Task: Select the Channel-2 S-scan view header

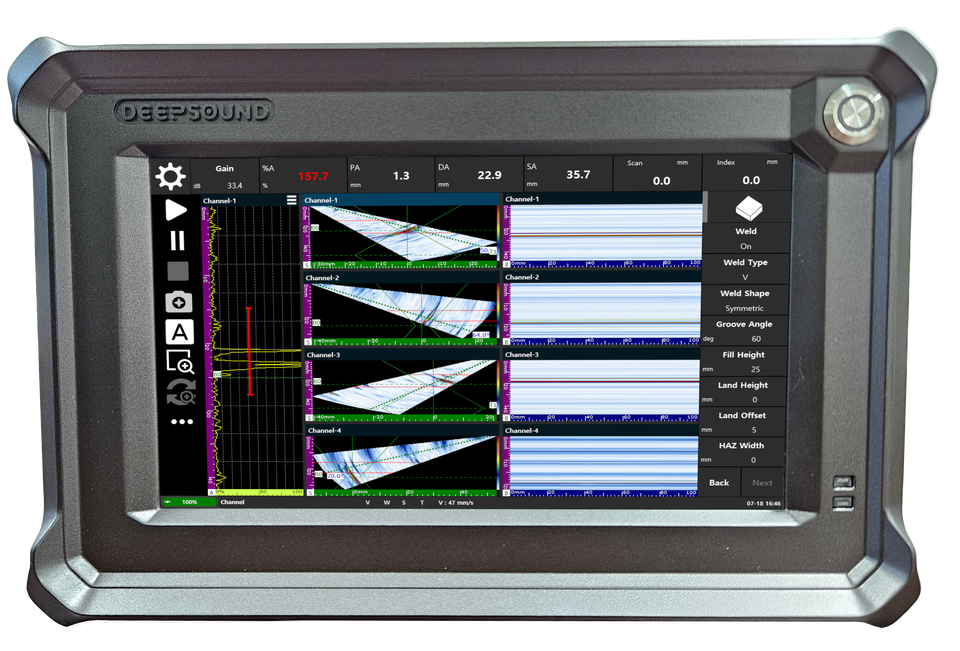Action: pyautogui.click(x=402, y=277)
